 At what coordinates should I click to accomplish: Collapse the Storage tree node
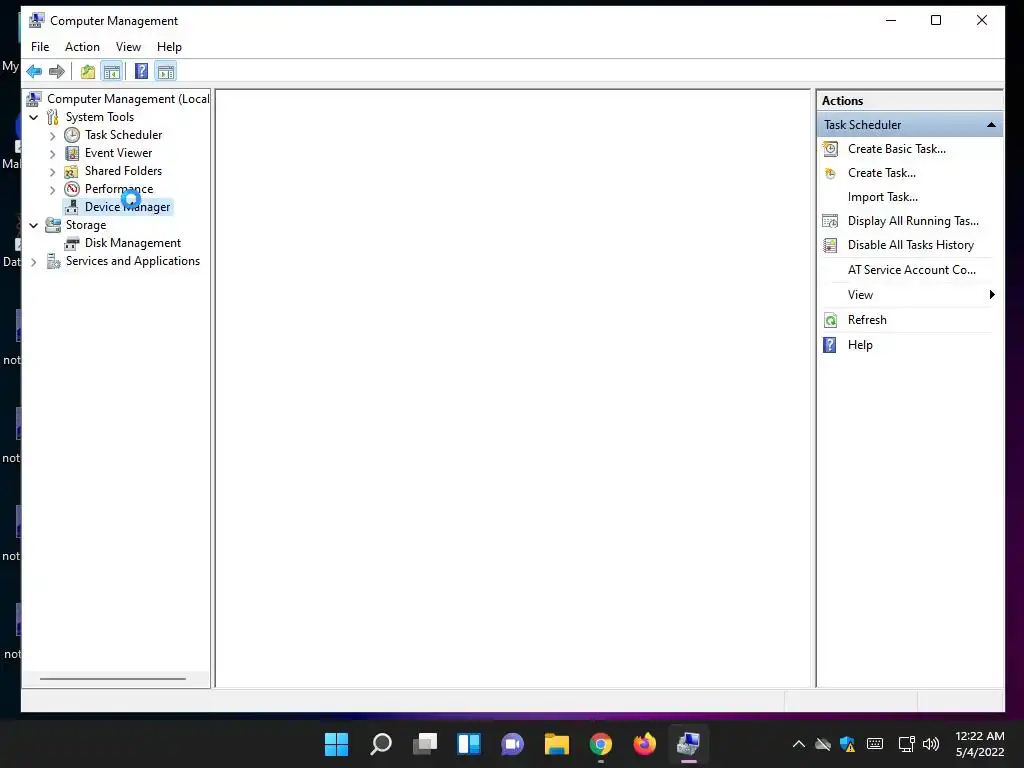pyautogui.click(x=34, y=225)
